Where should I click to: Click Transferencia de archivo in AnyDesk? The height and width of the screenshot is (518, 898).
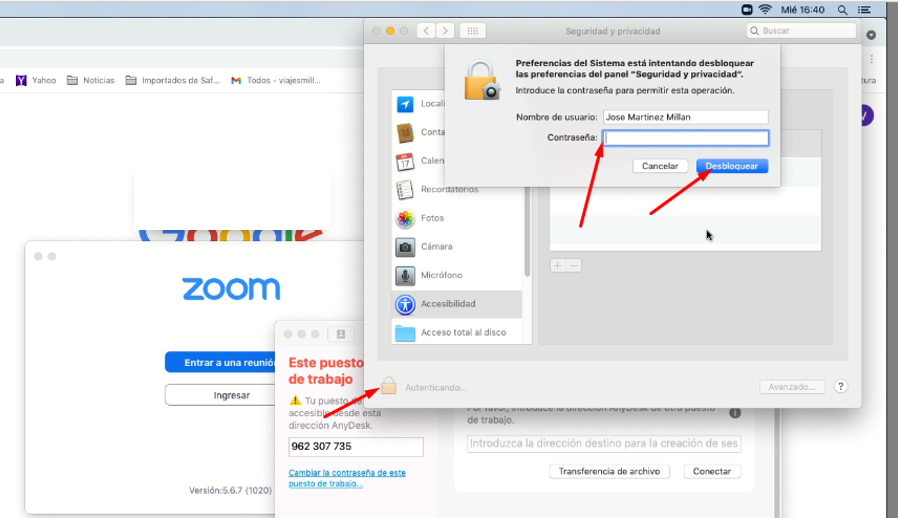pos(609,472)
